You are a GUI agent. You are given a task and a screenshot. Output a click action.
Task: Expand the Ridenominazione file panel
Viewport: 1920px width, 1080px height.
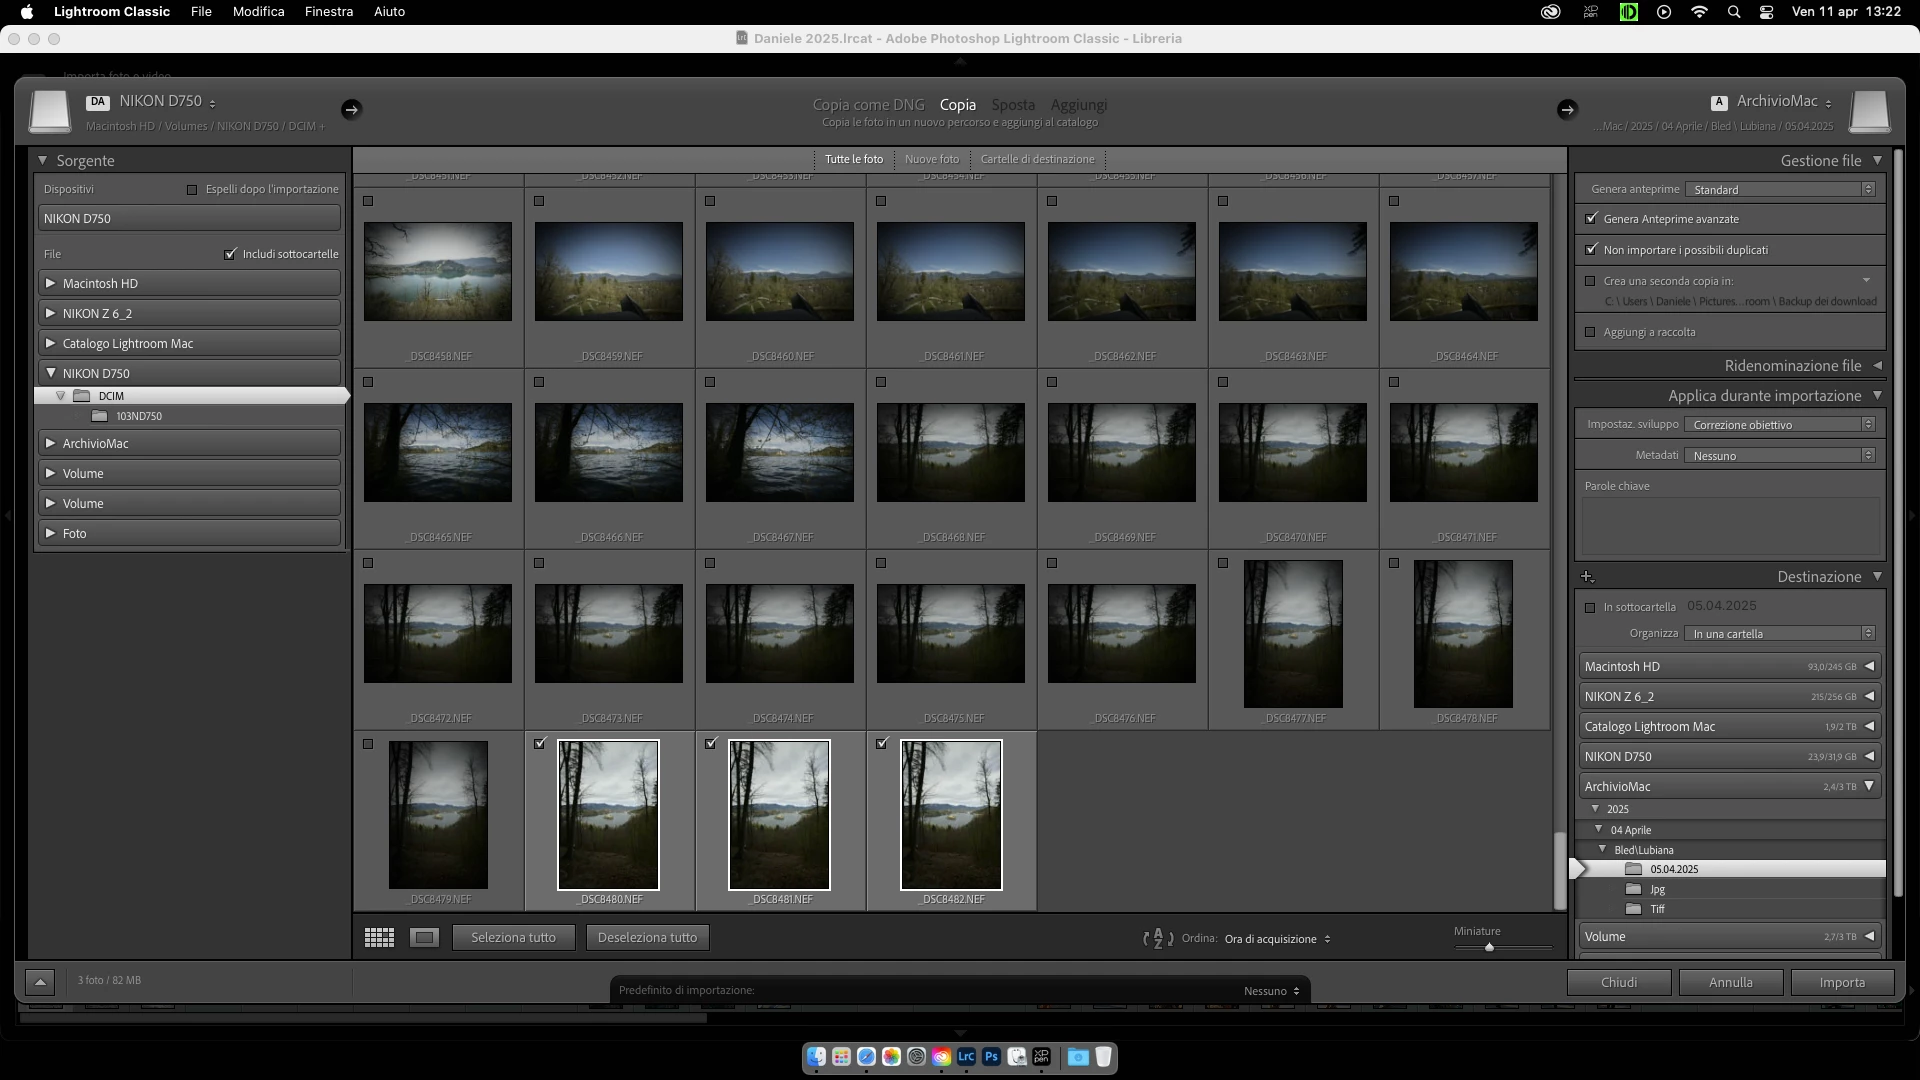[x=1877, y=366]
